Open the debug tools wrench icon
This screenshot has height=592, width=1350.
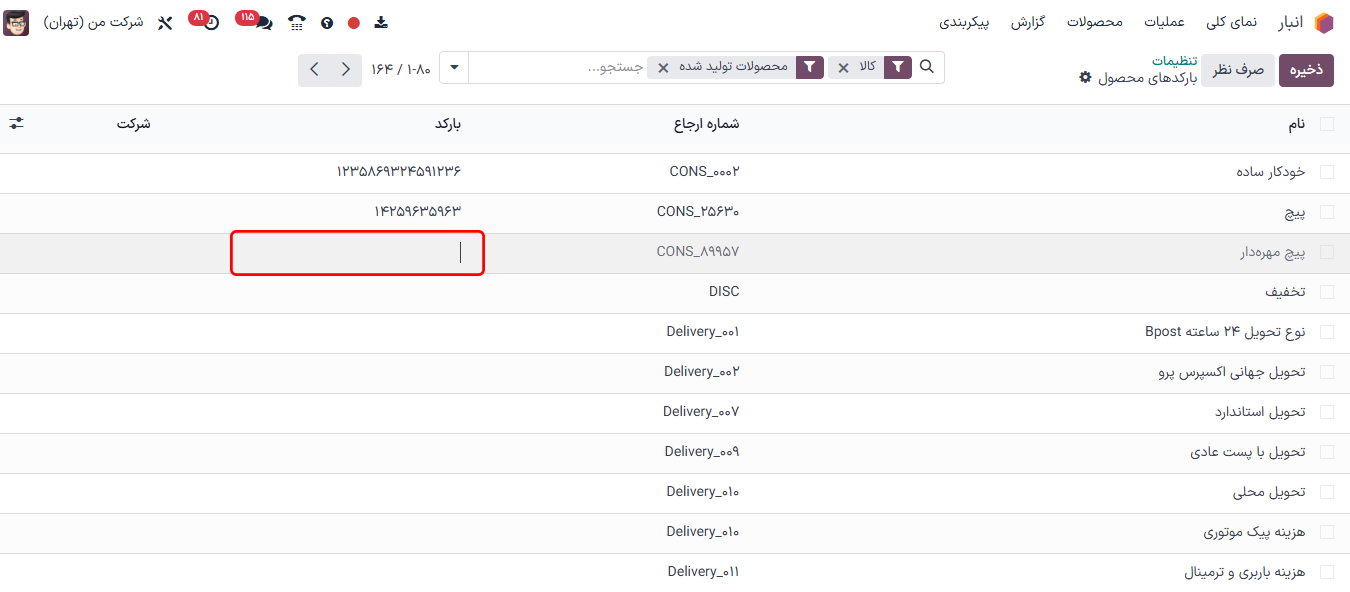click(165, 22)
